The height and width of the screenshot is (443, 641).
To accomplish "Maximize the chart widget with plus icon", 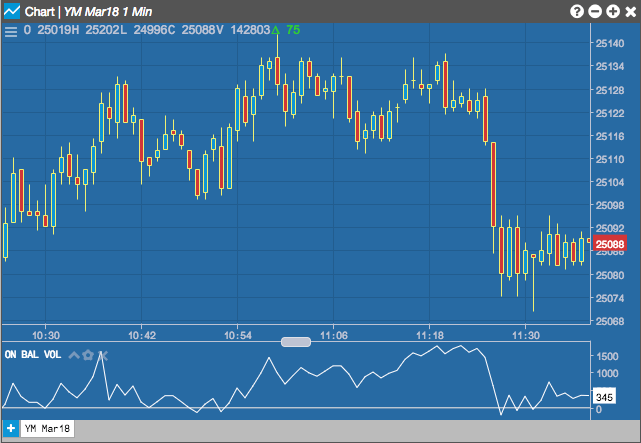I will (613, 11).
